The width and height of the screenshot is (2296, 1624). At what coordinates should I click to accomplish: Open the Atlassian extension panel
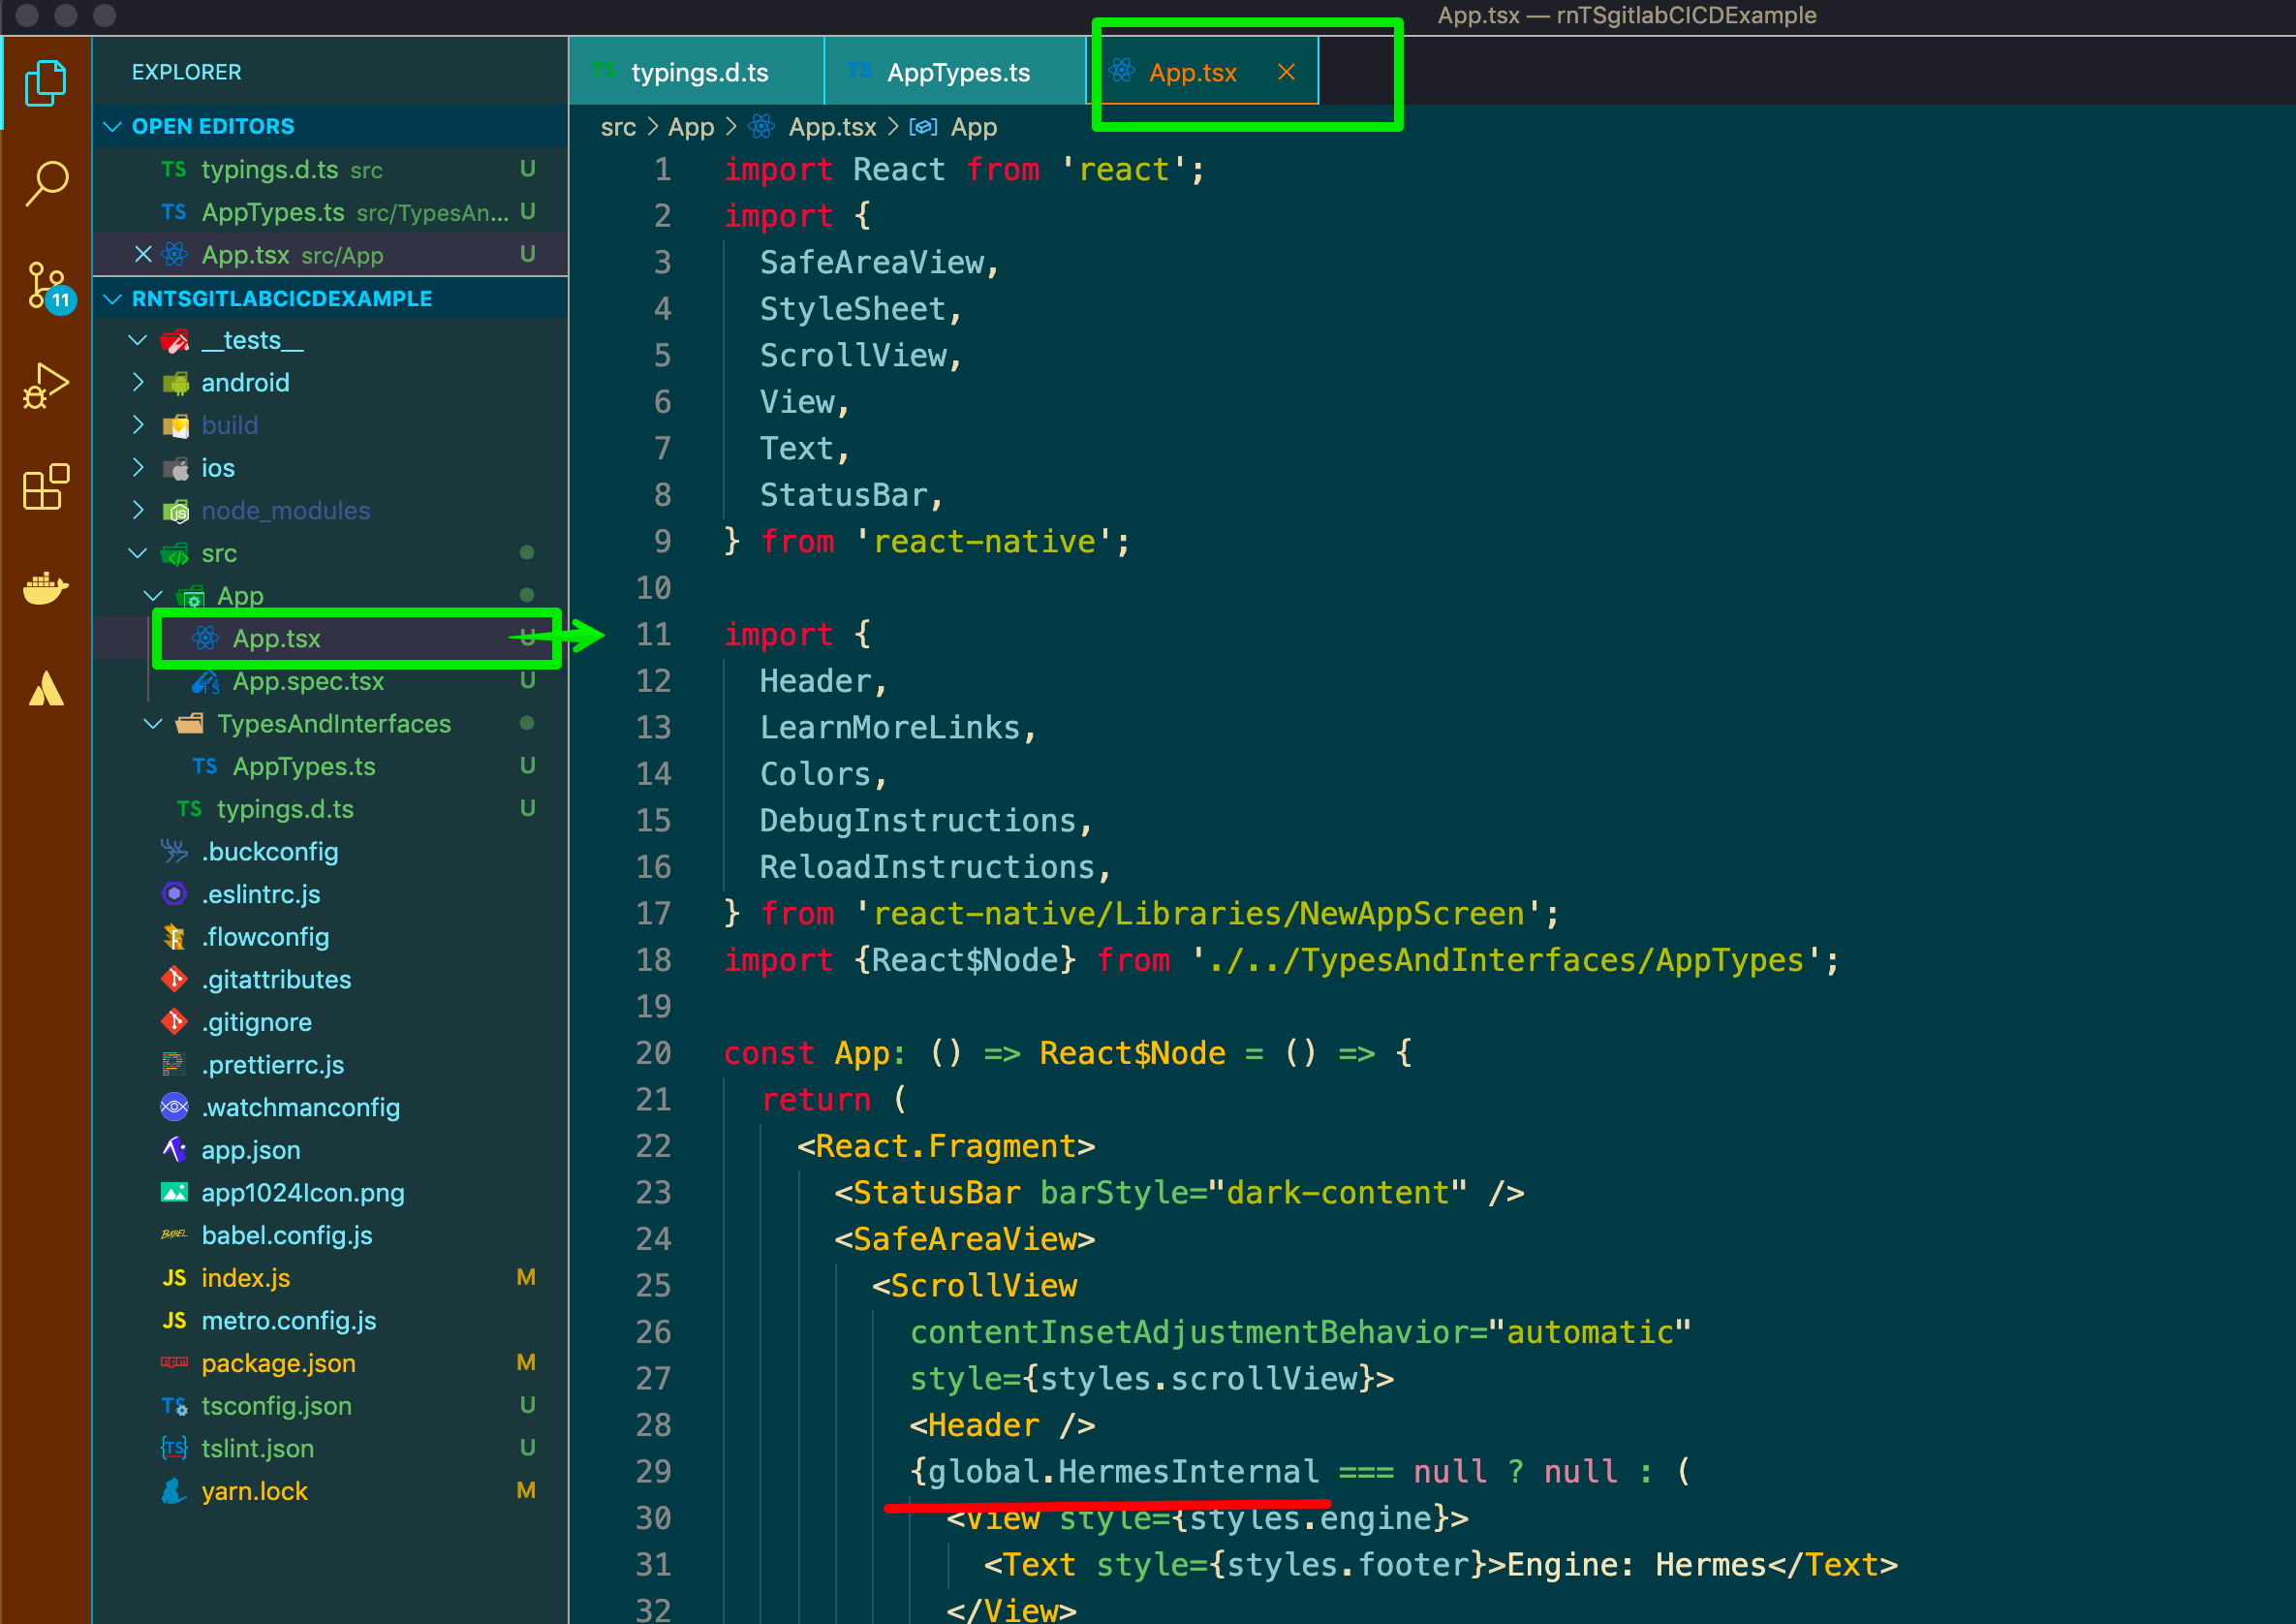tap(45, 689)
